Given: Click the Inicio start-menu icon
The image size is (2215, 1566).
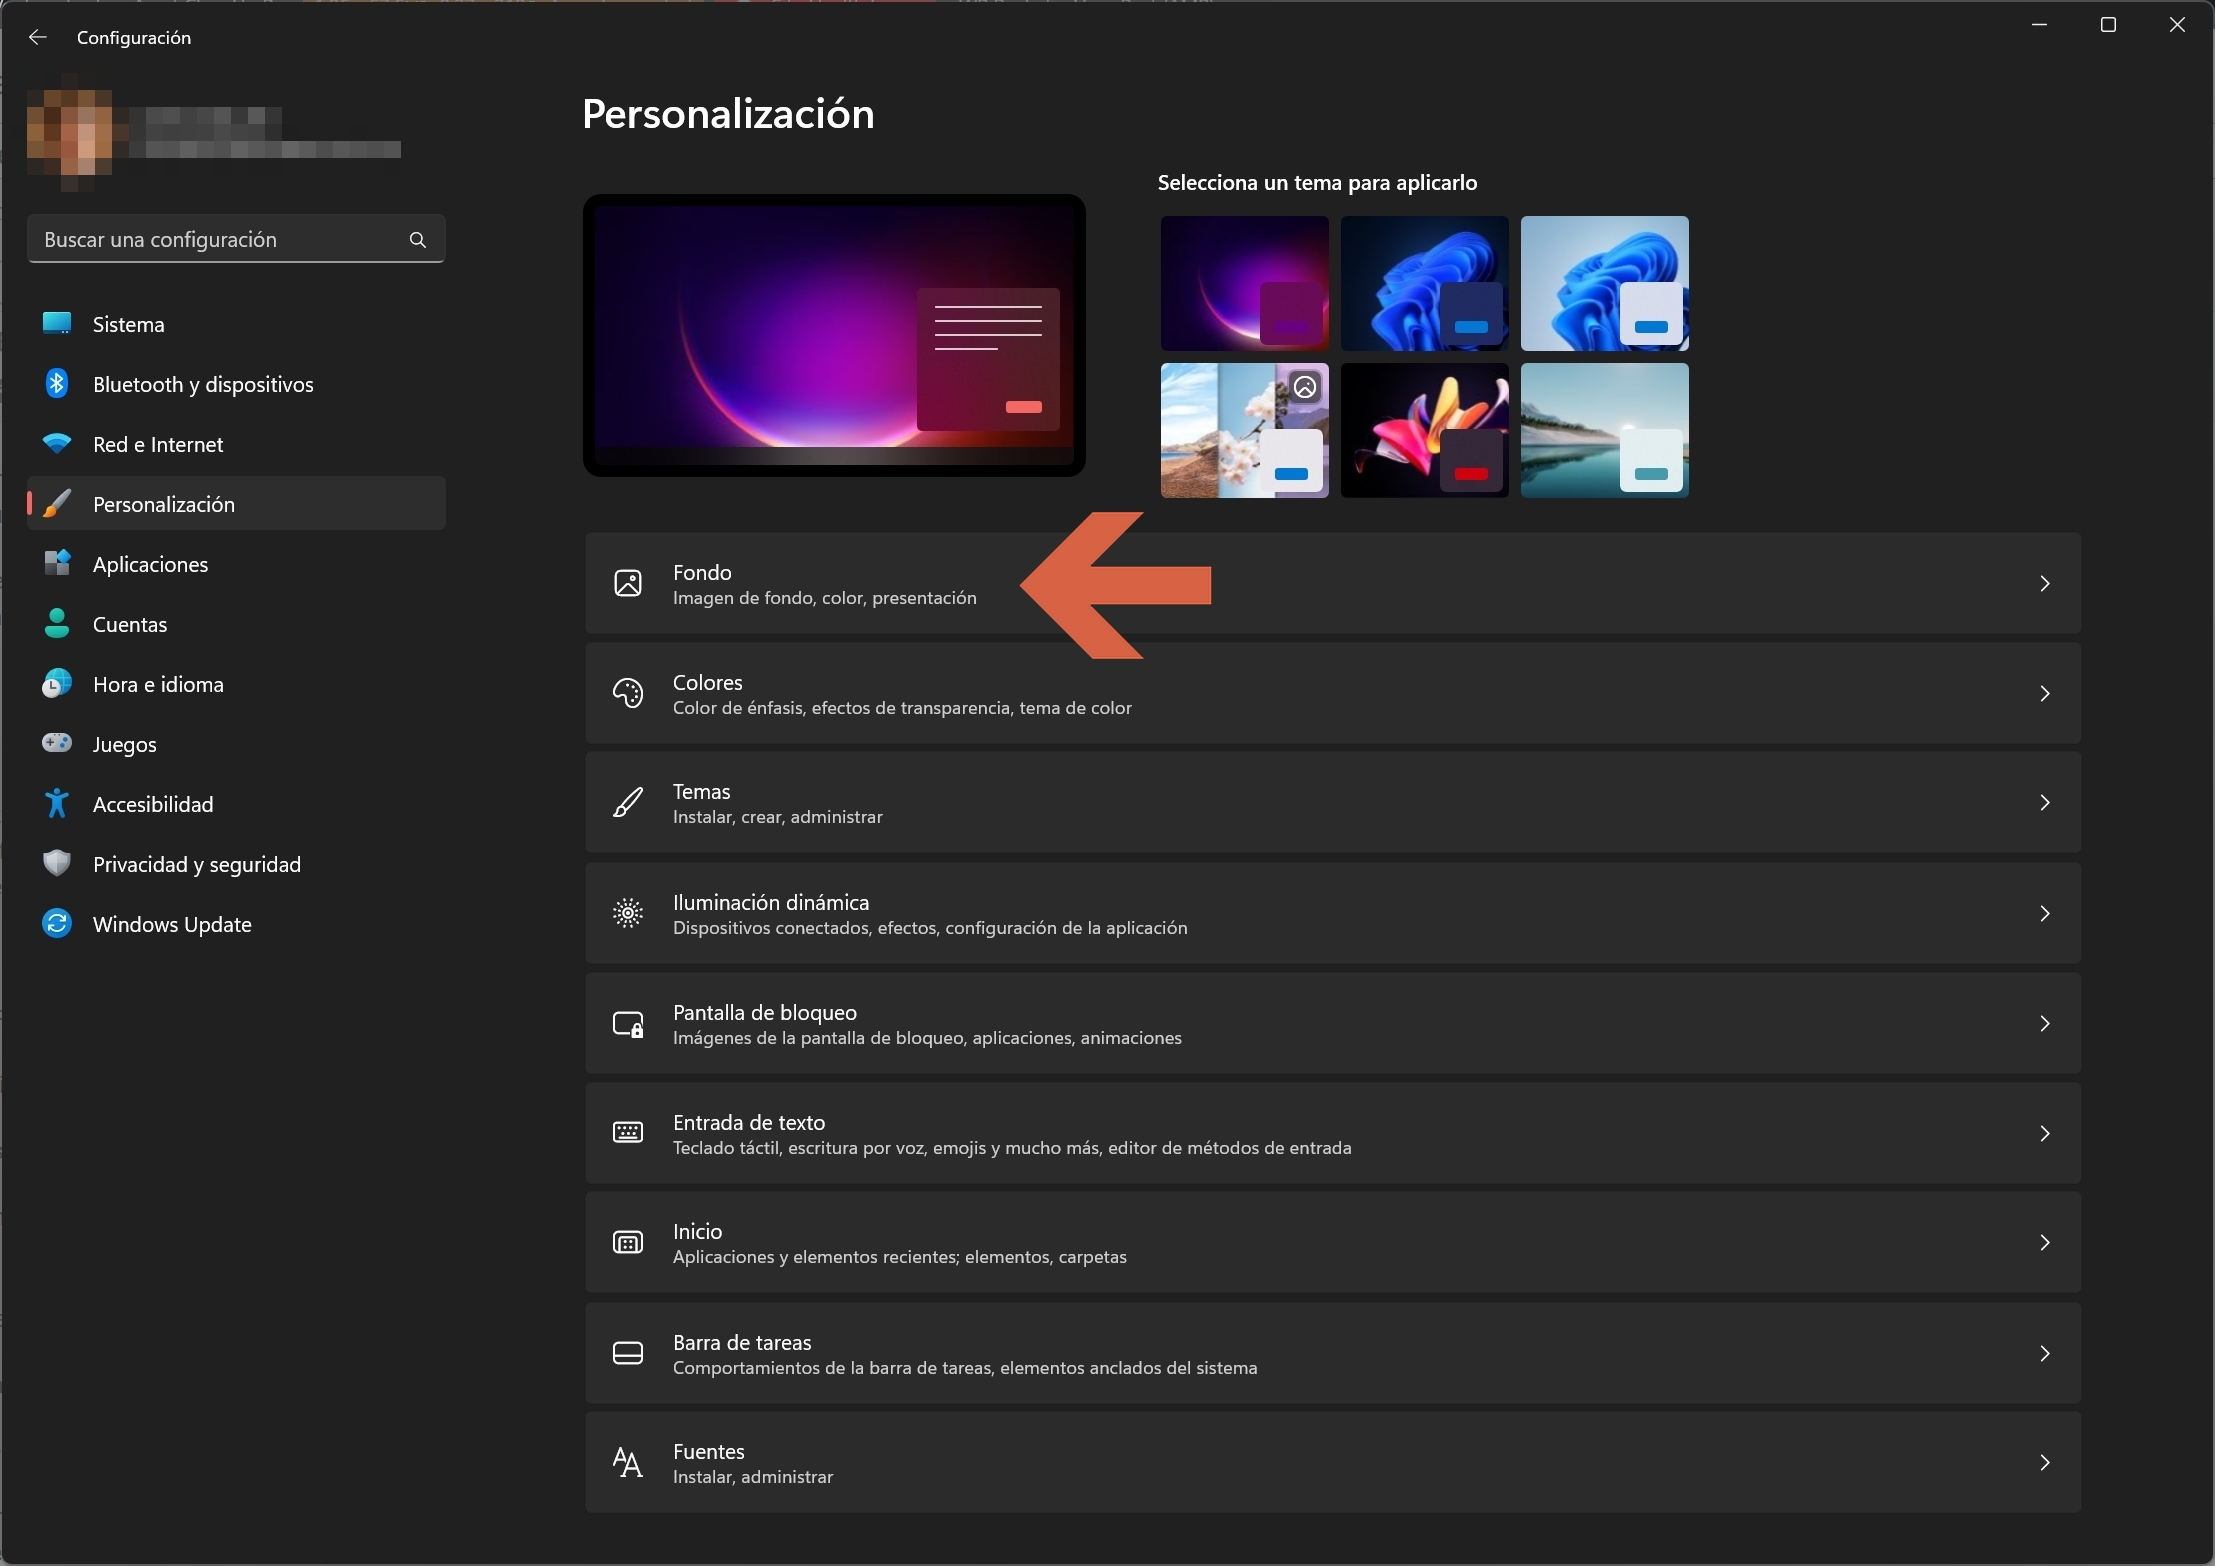Looking at the screenshot, I should (628, 1243).
